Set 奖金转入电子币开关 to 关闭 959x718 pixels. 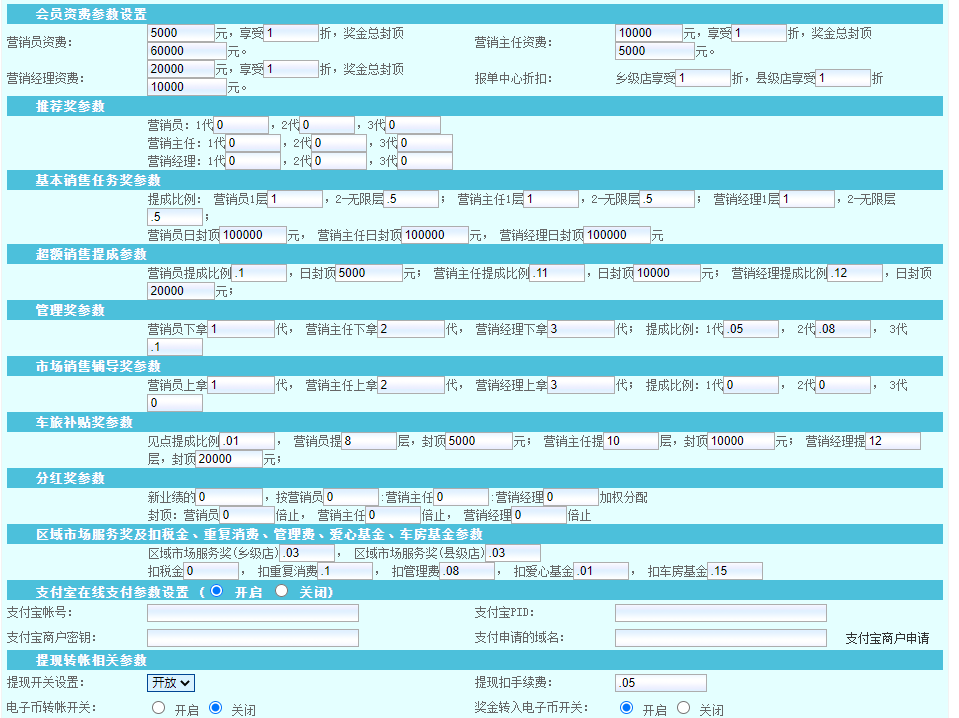click(683, 708)
